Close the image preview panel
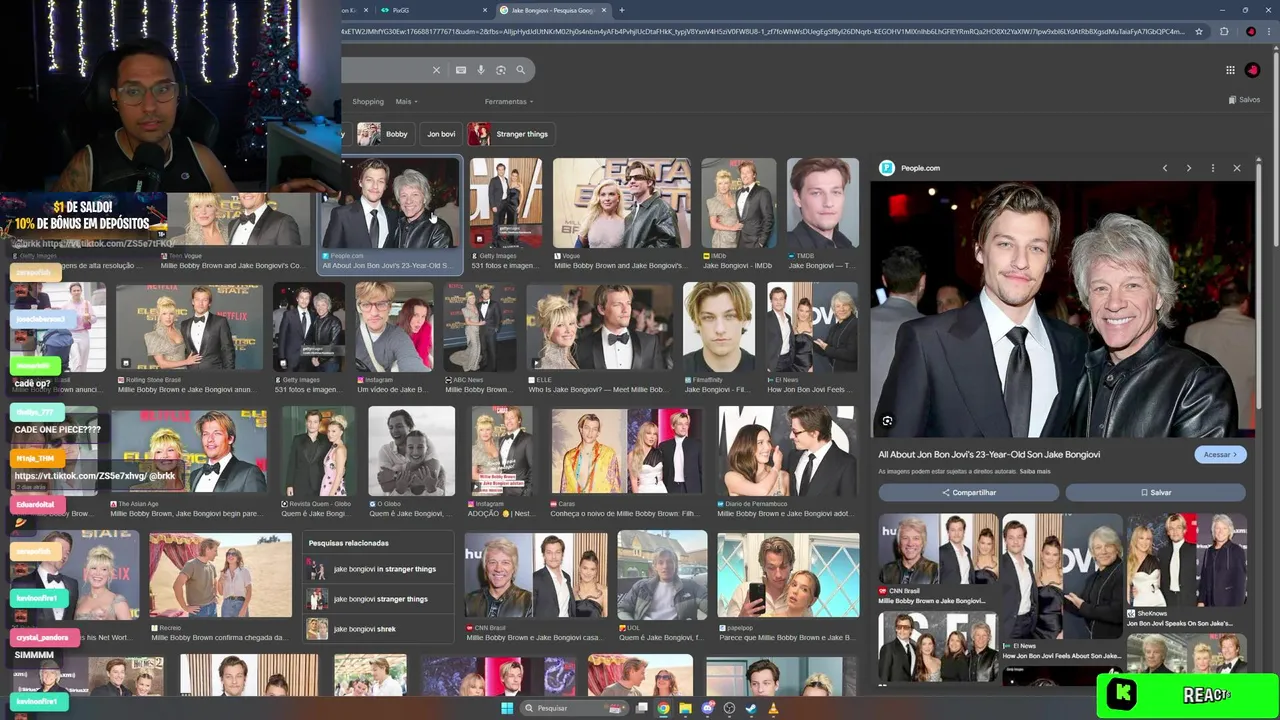Viewport: 1280px width, 720px height. point(1237,168)
